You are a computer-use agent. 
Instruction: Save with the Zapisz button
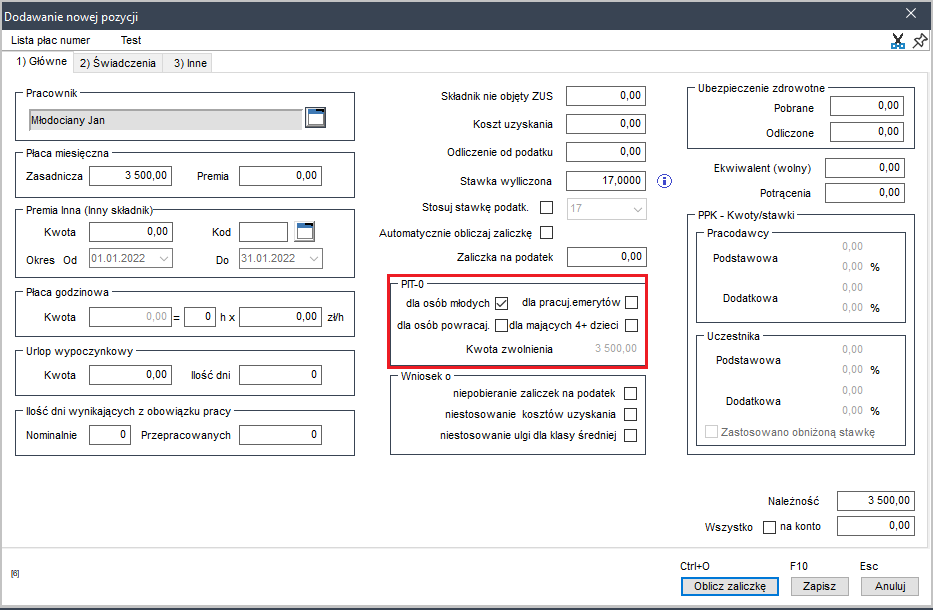point(819,586)
